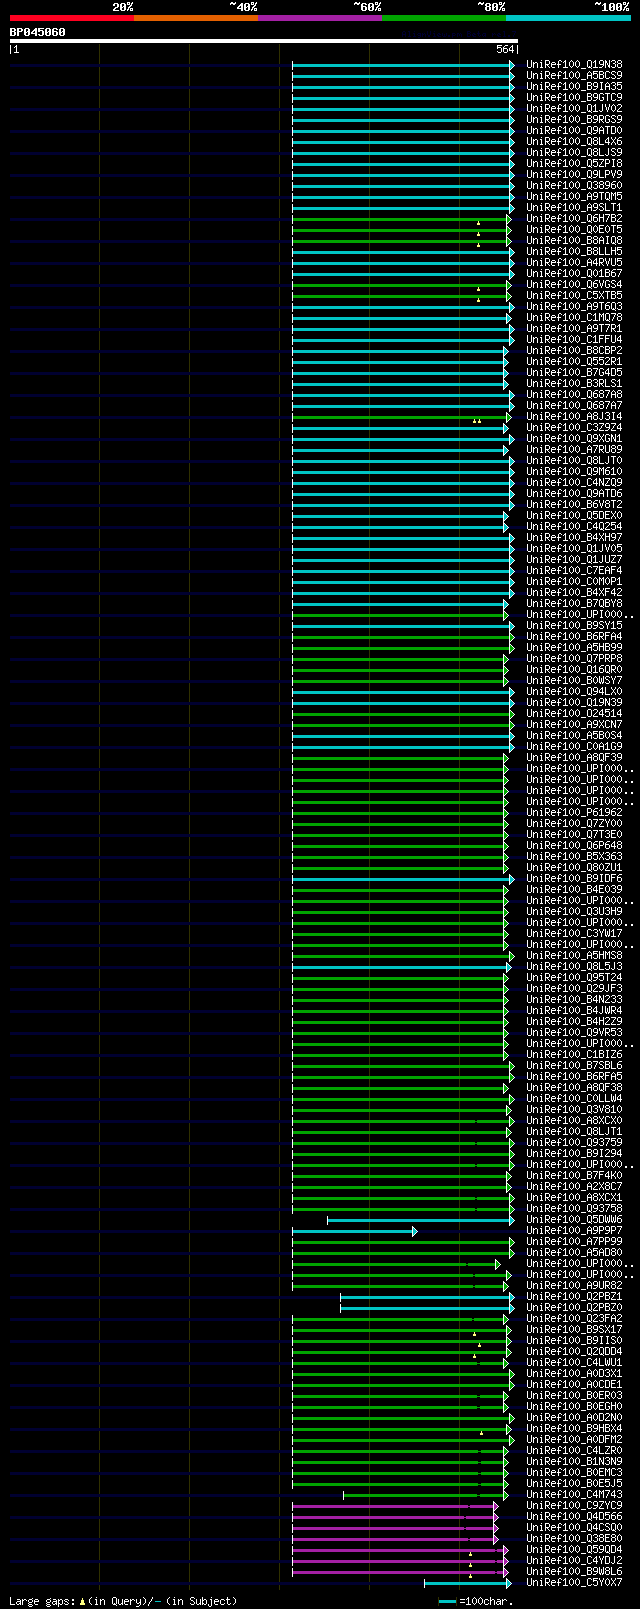
Task: Click label UniRef100_Q8L5J3
Action: [x=574, y=967]
